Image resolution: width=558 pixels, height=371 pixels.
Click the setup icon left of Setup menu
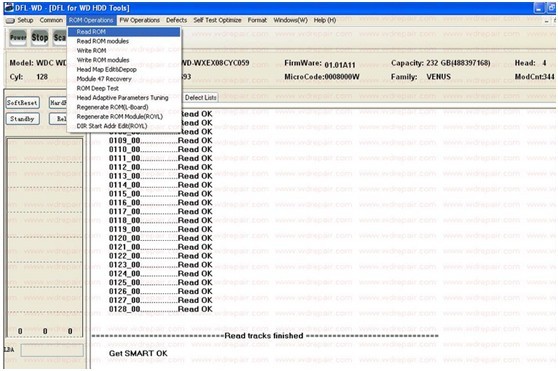[x=10, y=21]
